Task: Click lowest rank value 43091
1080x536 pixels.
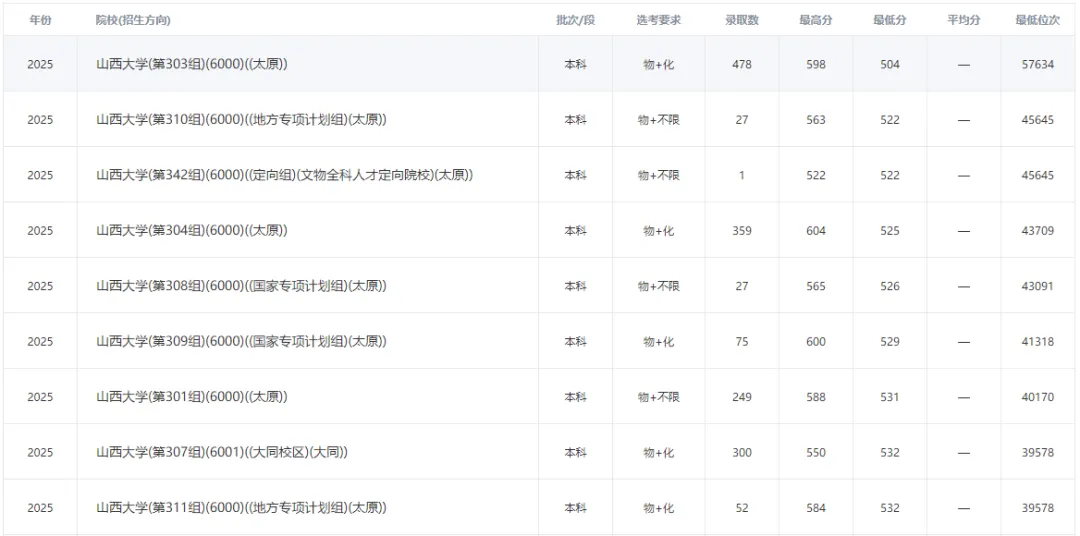Action: click(x=1037, y=286)
